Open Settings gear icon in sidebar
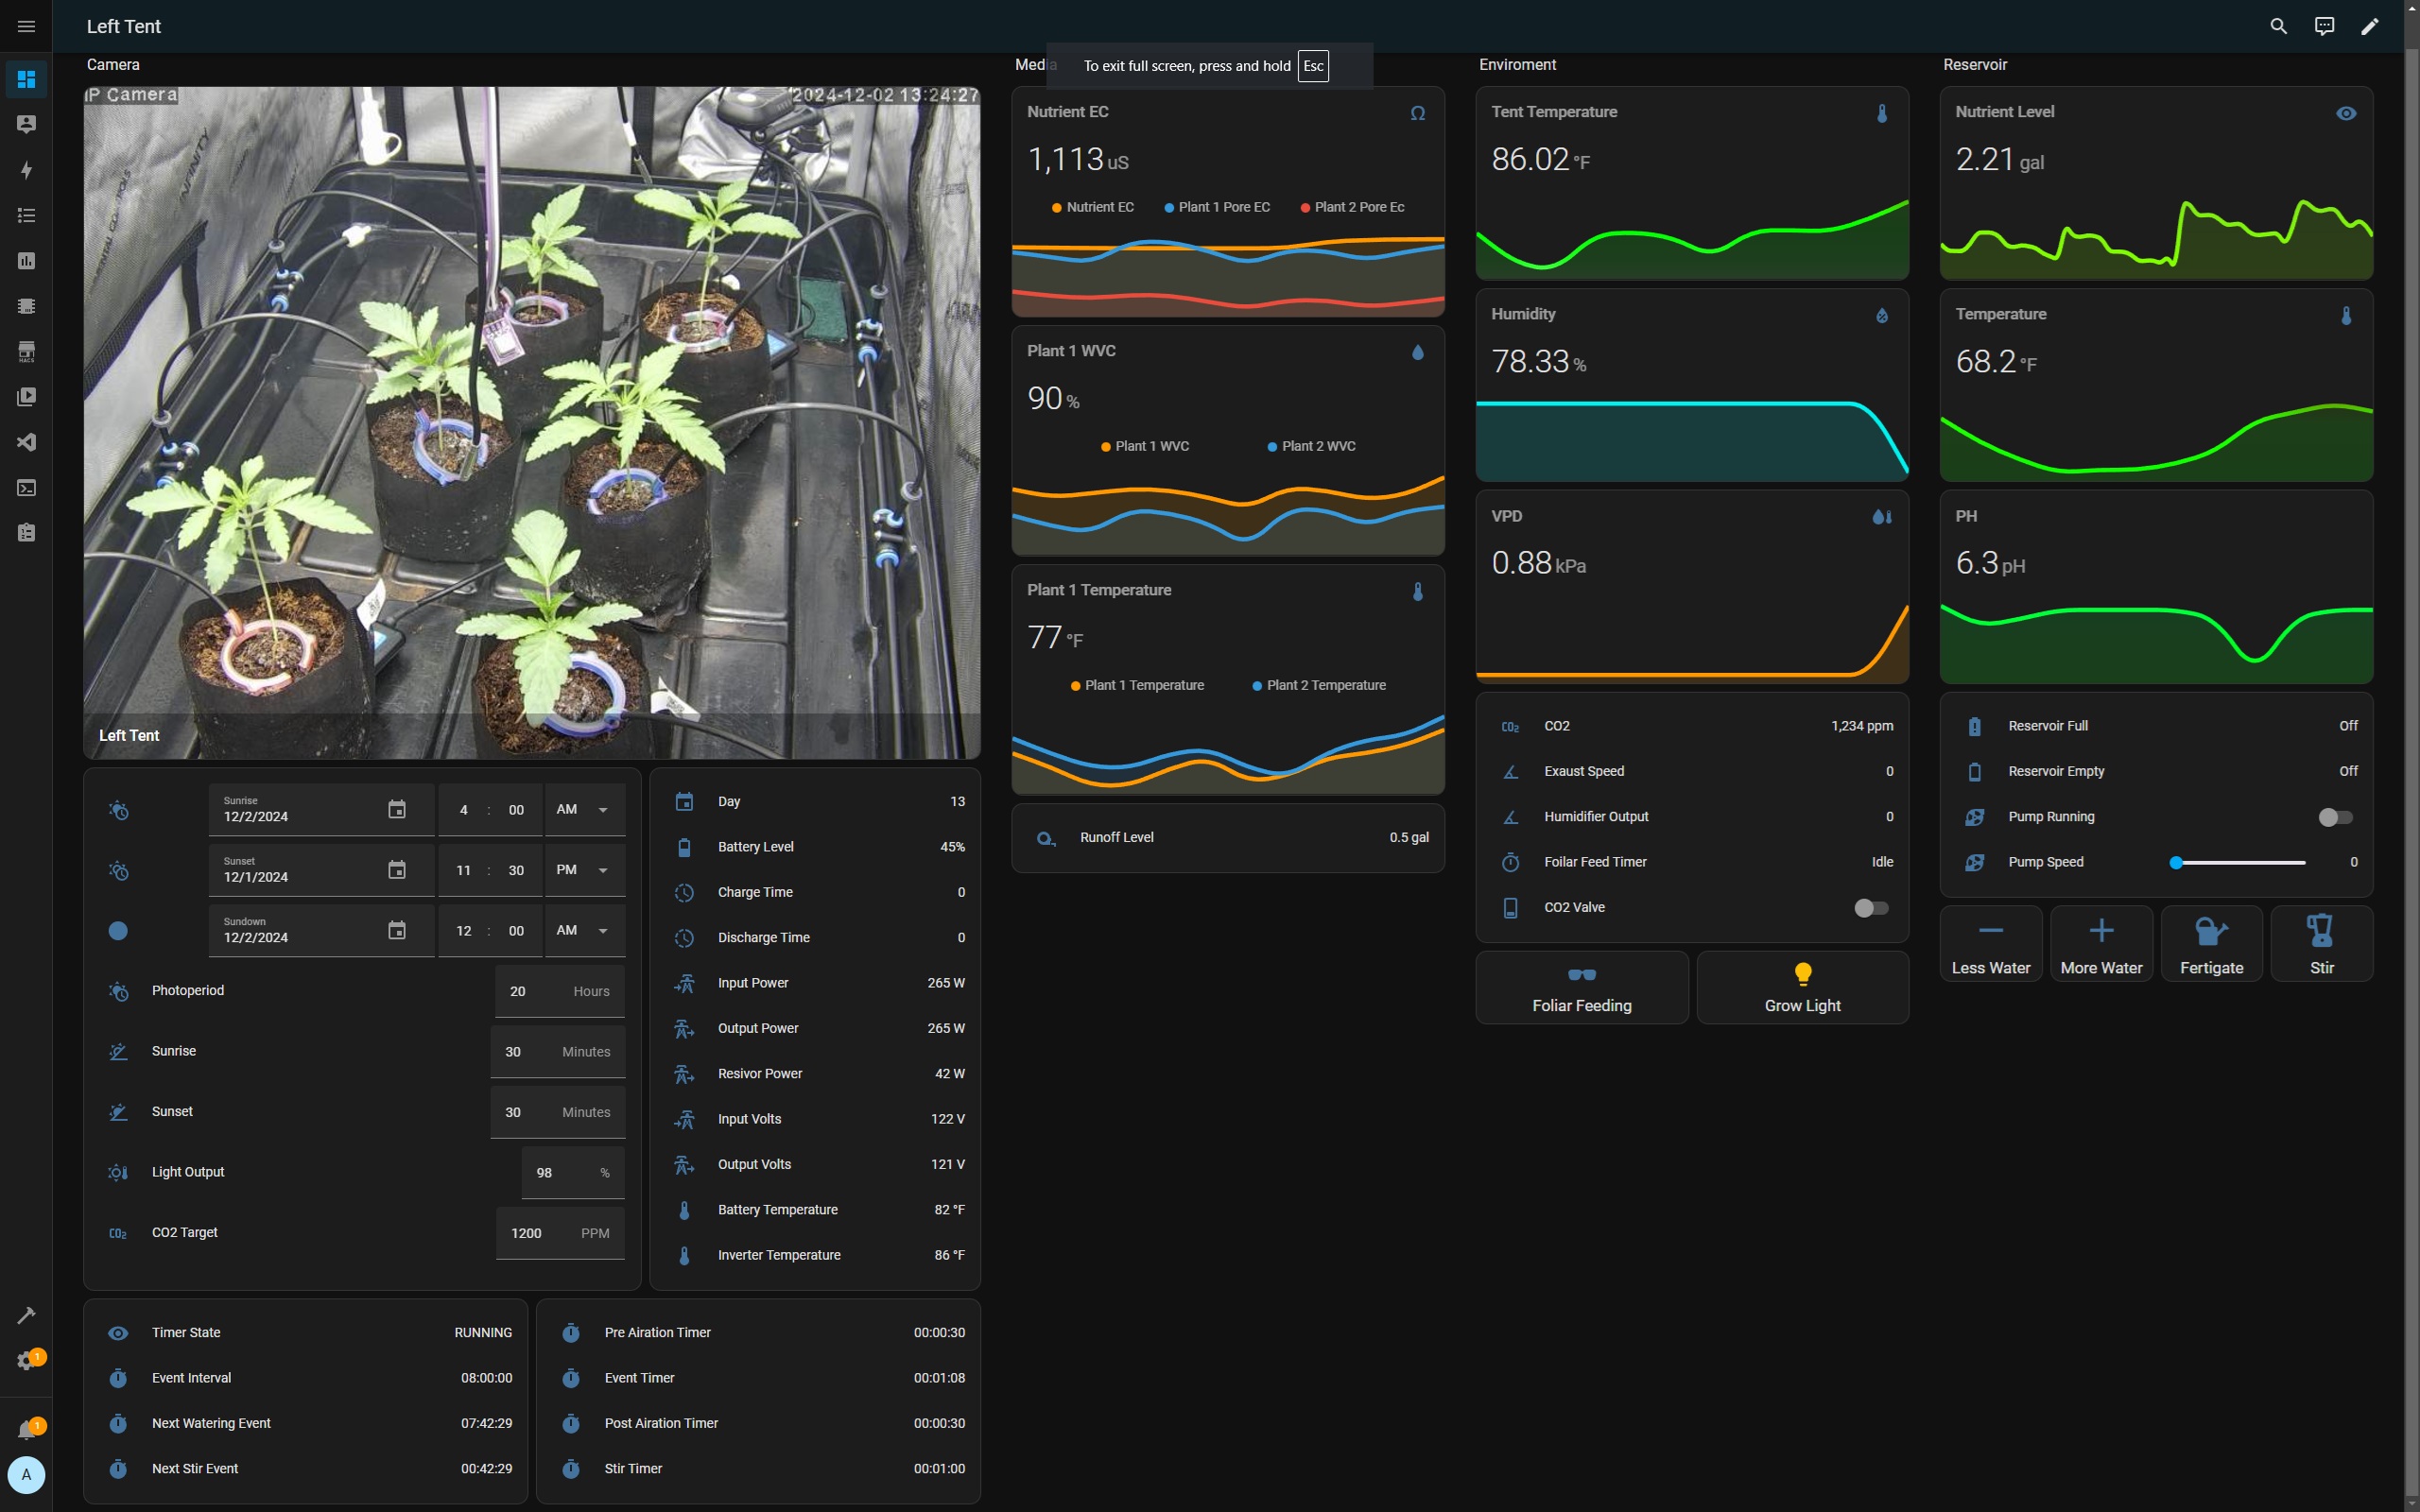2420x1512 pixels. (x=26, y=1361)
